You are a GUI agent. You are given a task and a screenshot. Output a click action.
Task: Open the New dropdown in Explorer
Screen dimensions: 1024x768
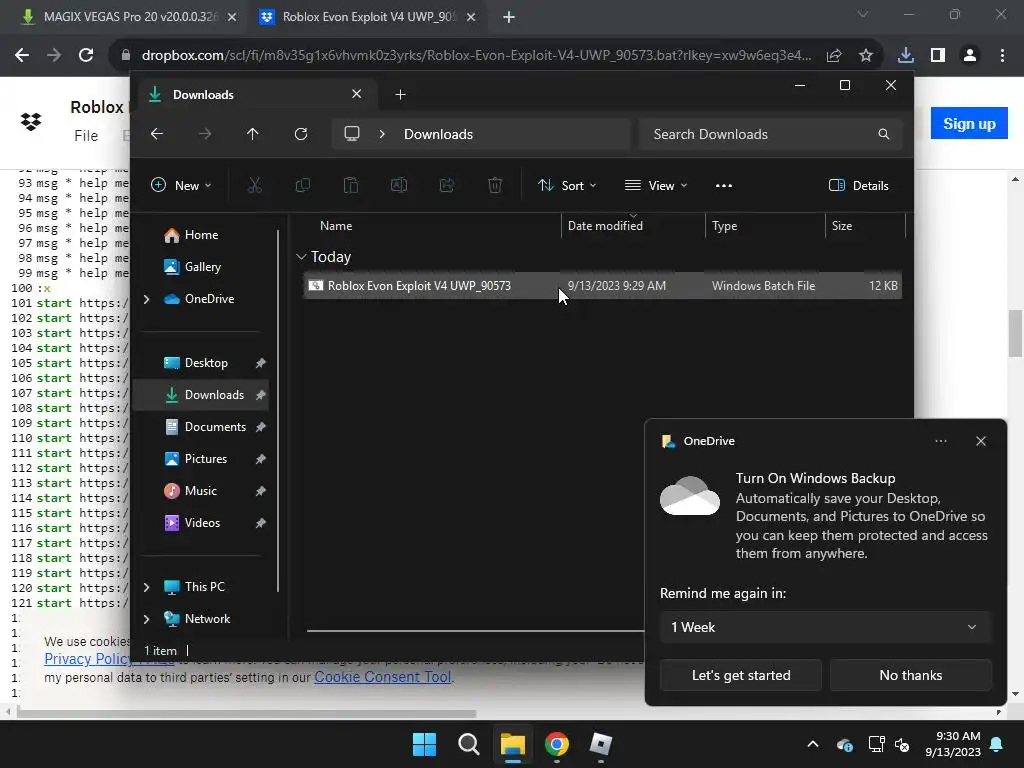(x=181, y=185)
